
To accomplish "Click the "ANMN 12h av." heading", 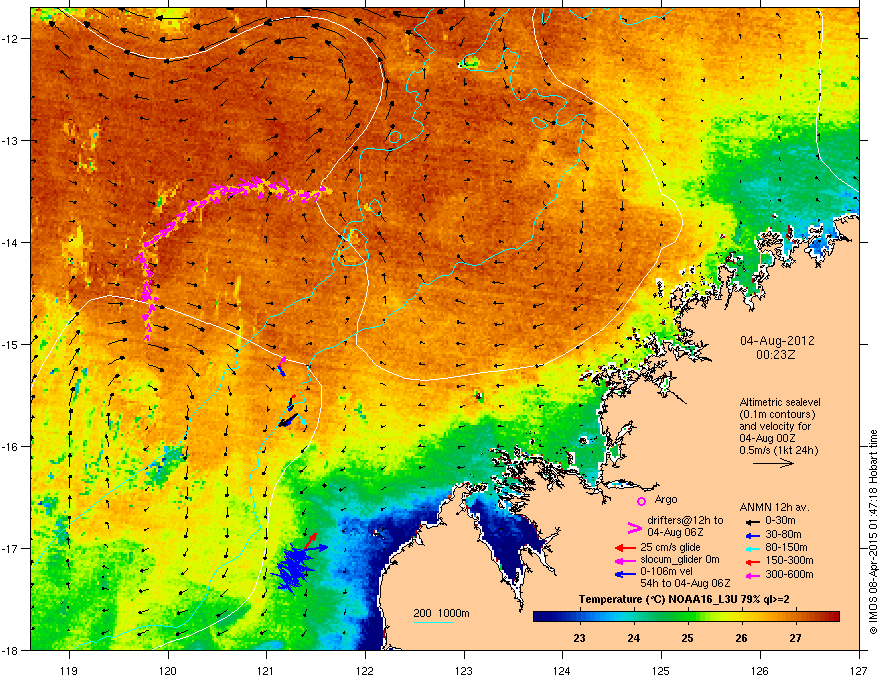I will coord(774,507).
